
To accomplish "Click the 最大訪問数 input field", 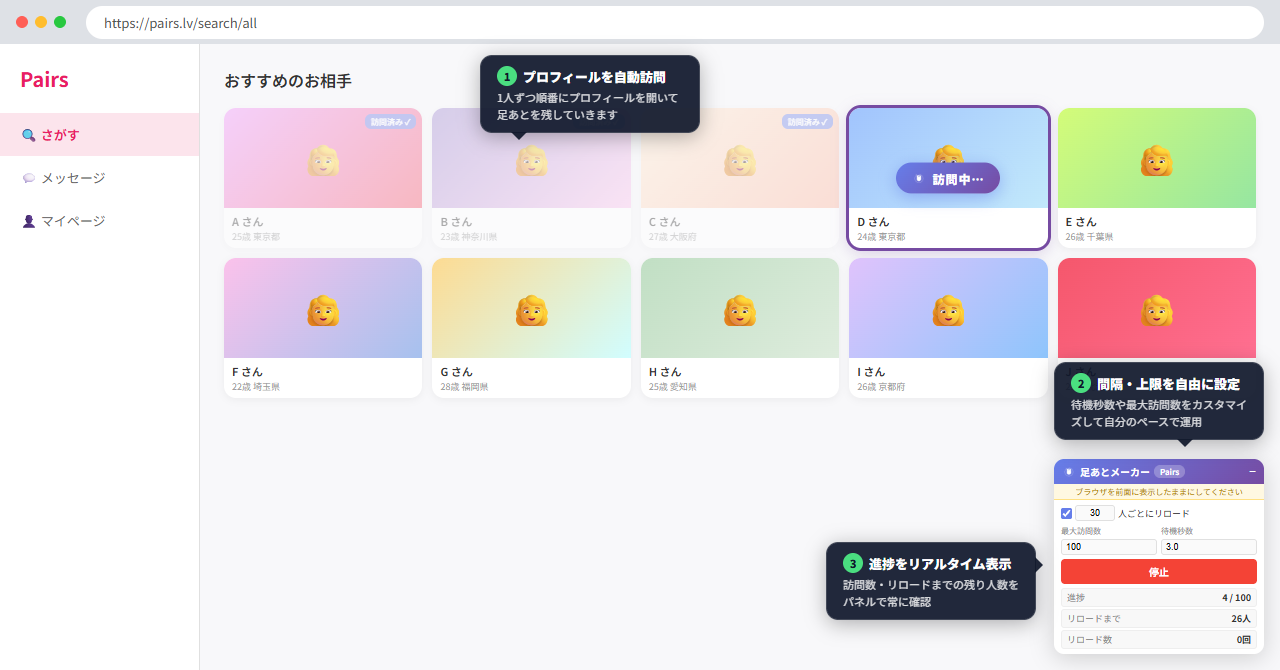I will pos(1108,547).
